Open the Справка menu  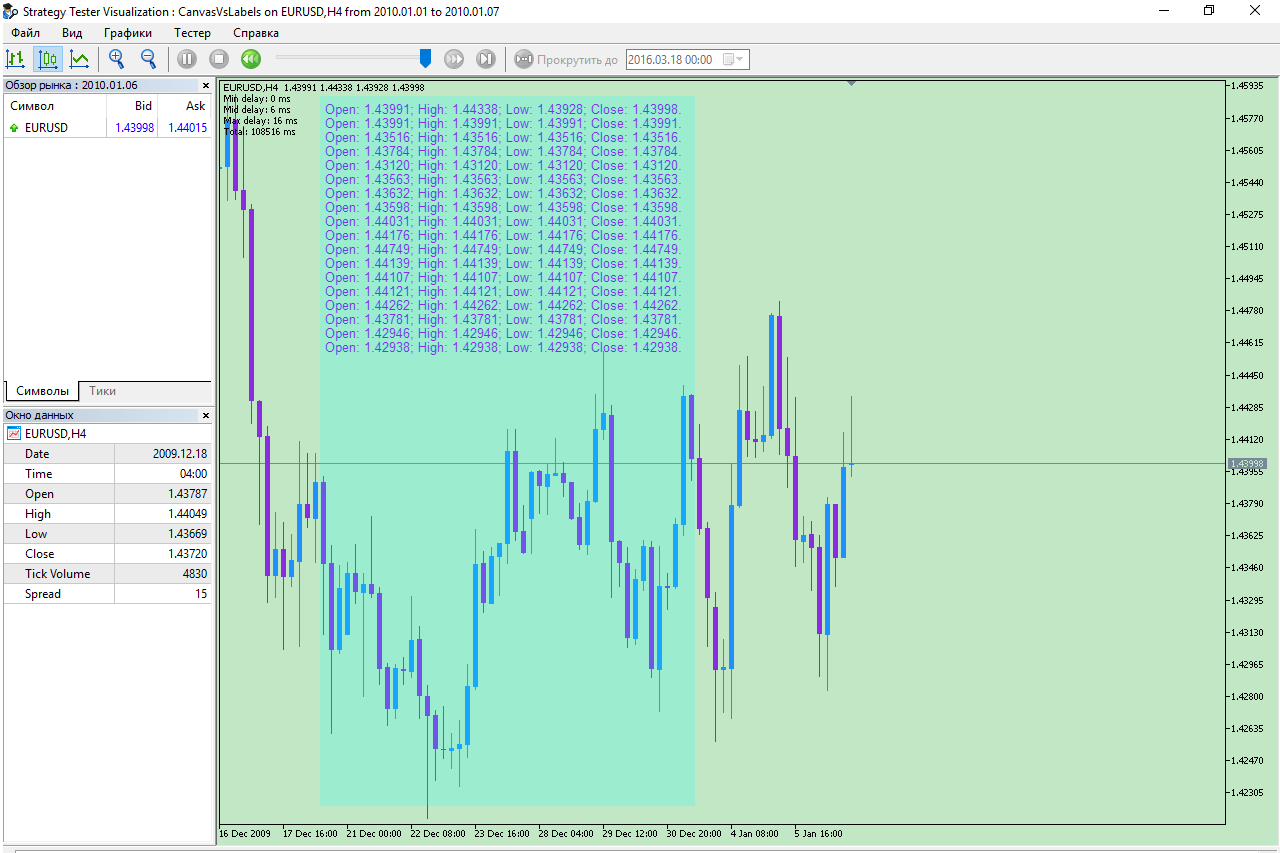click(x=256, y=33)
